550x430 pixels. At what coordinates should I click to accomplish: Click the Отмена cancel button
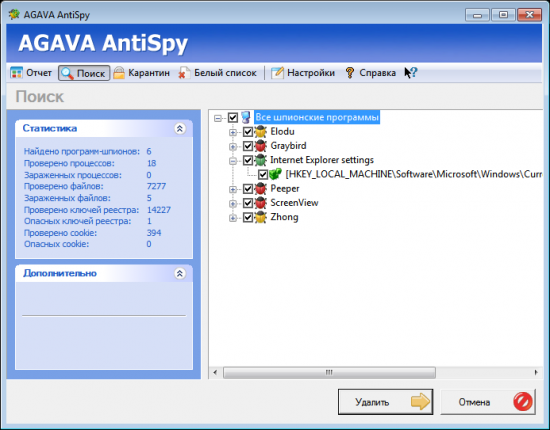click(488, 402)
